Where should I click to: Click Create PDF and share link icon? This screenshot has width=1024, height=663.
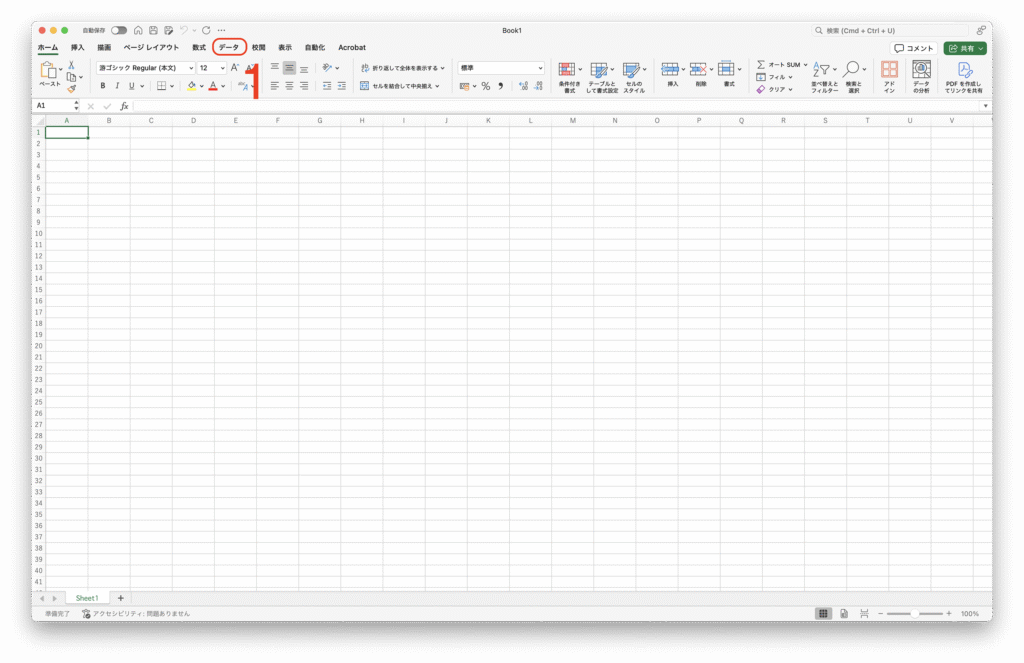point(965,70)
